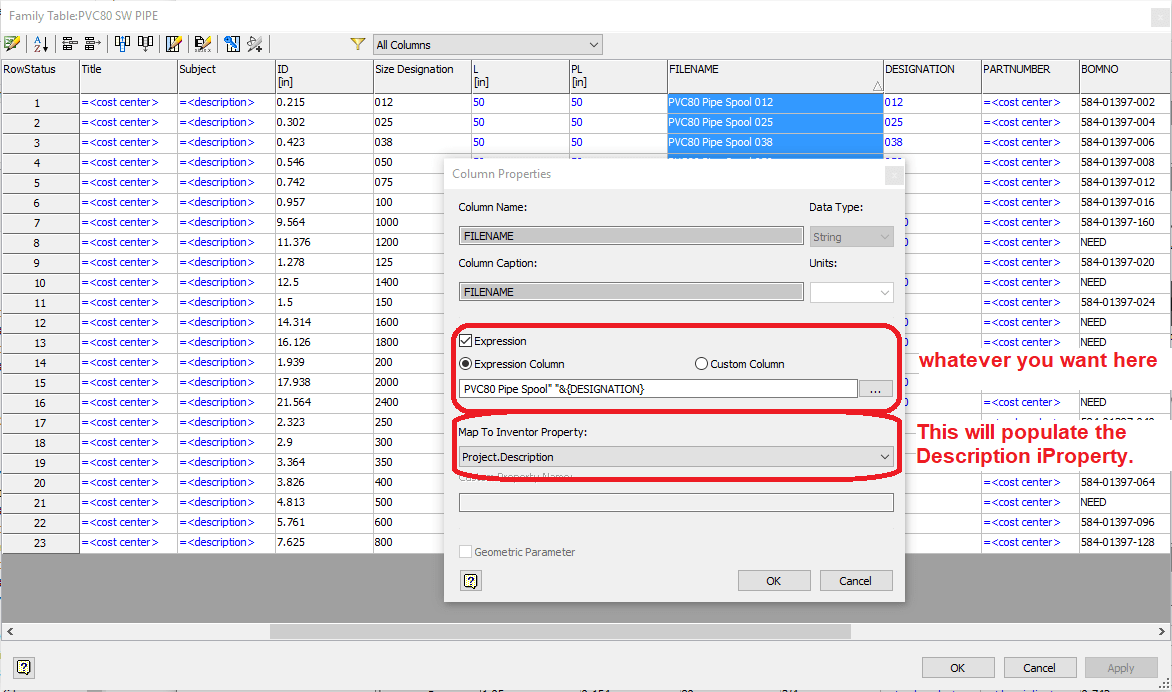Open the column filter funnel tool
This screenshot has height=692, width=1172.
(x=357, y=44)
